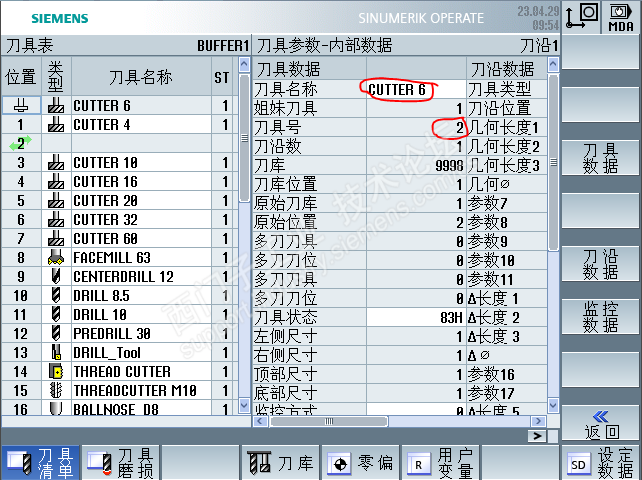
Task: Click the 刀具名称 column header in tool list
Action: pyautogui.click(x=141, y=77)
